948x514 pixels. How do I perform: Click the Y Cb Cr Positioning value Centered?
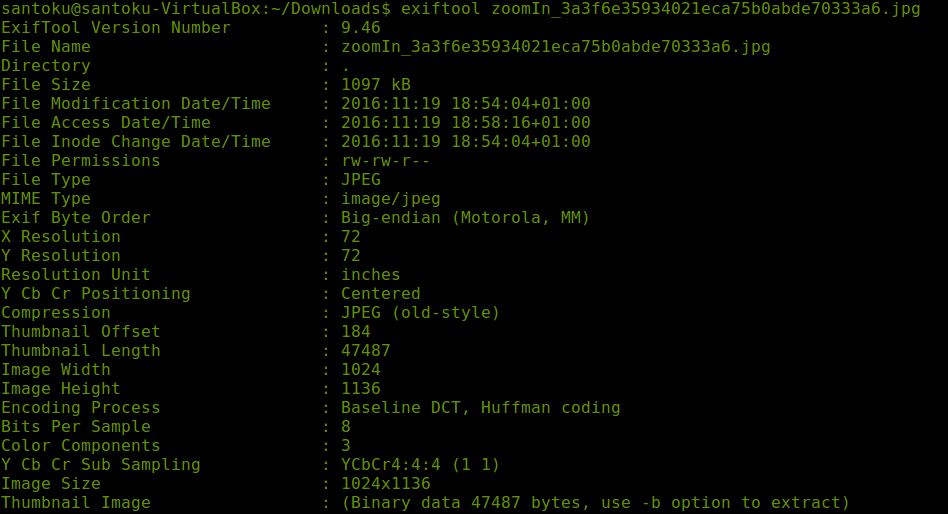pyautogui.click(x=380, y=294)
